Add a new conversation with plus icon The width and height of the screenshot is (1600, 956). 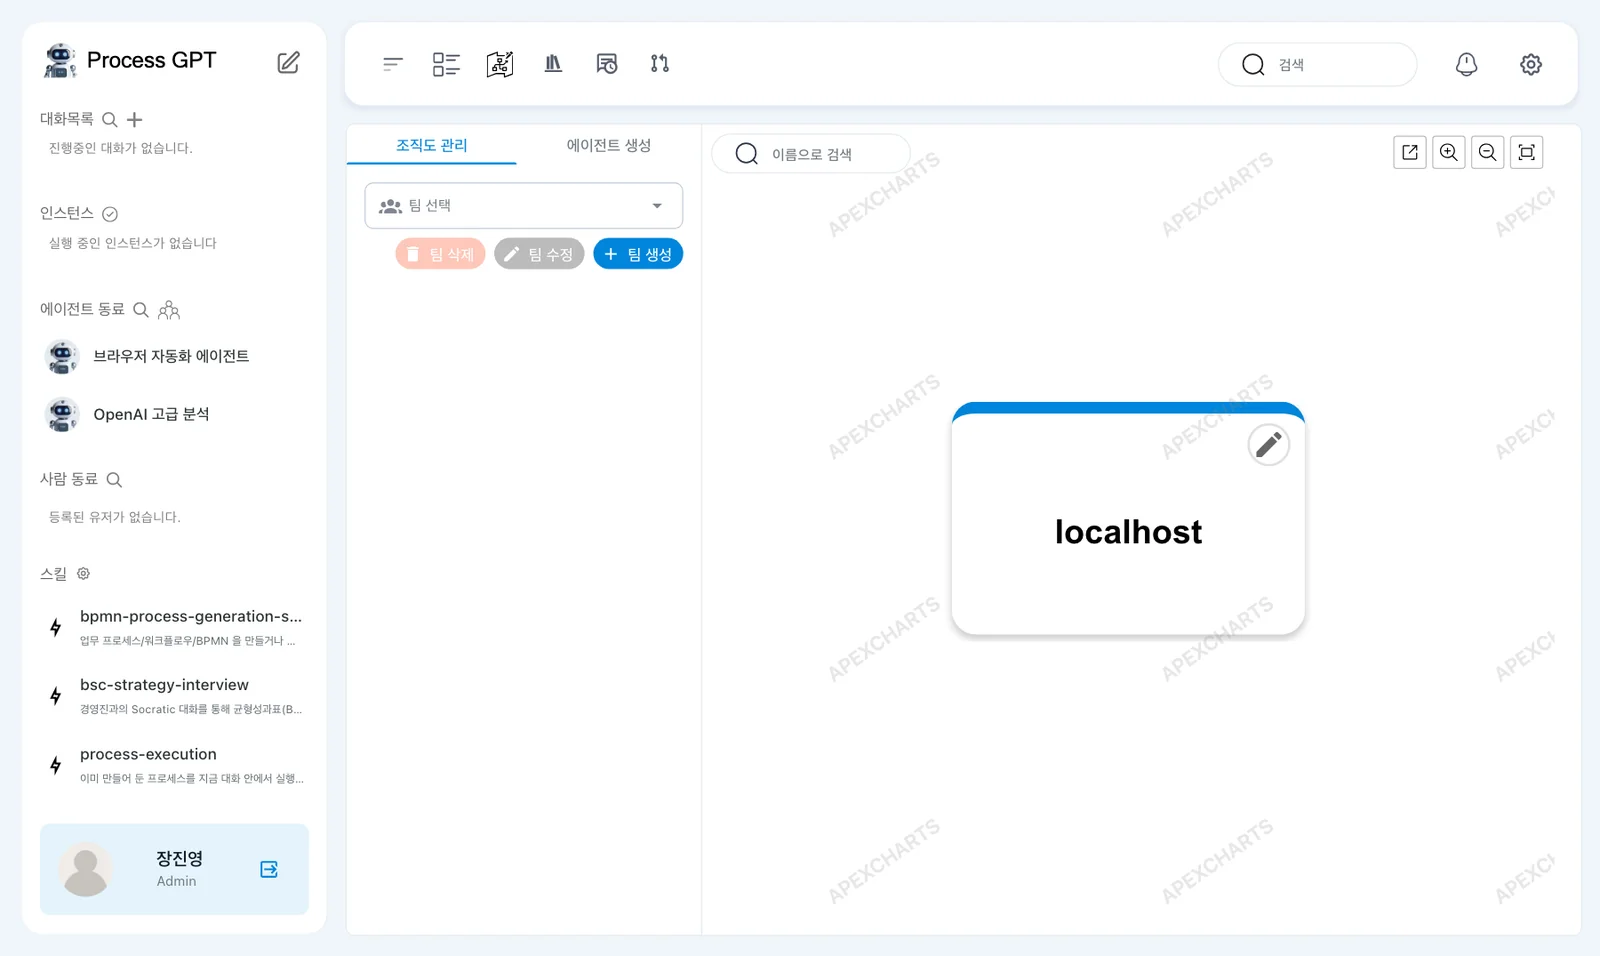135,120
